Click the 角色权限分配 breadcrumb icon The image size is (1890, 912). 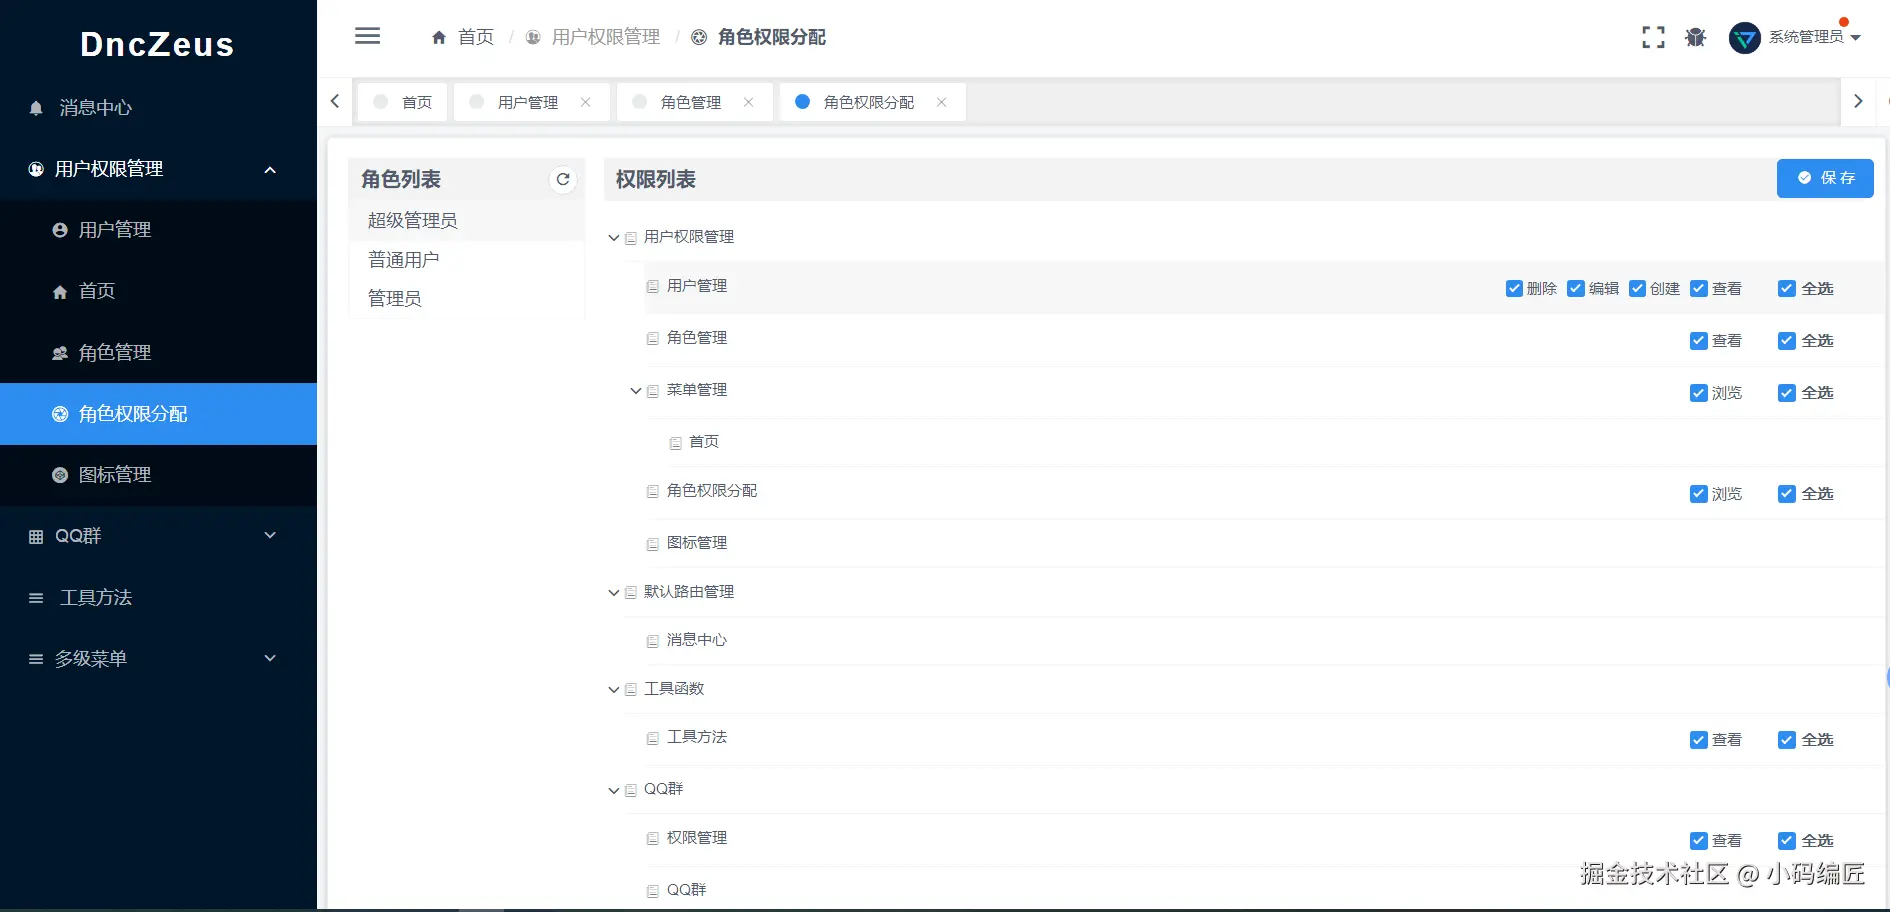tap(699, 38)
